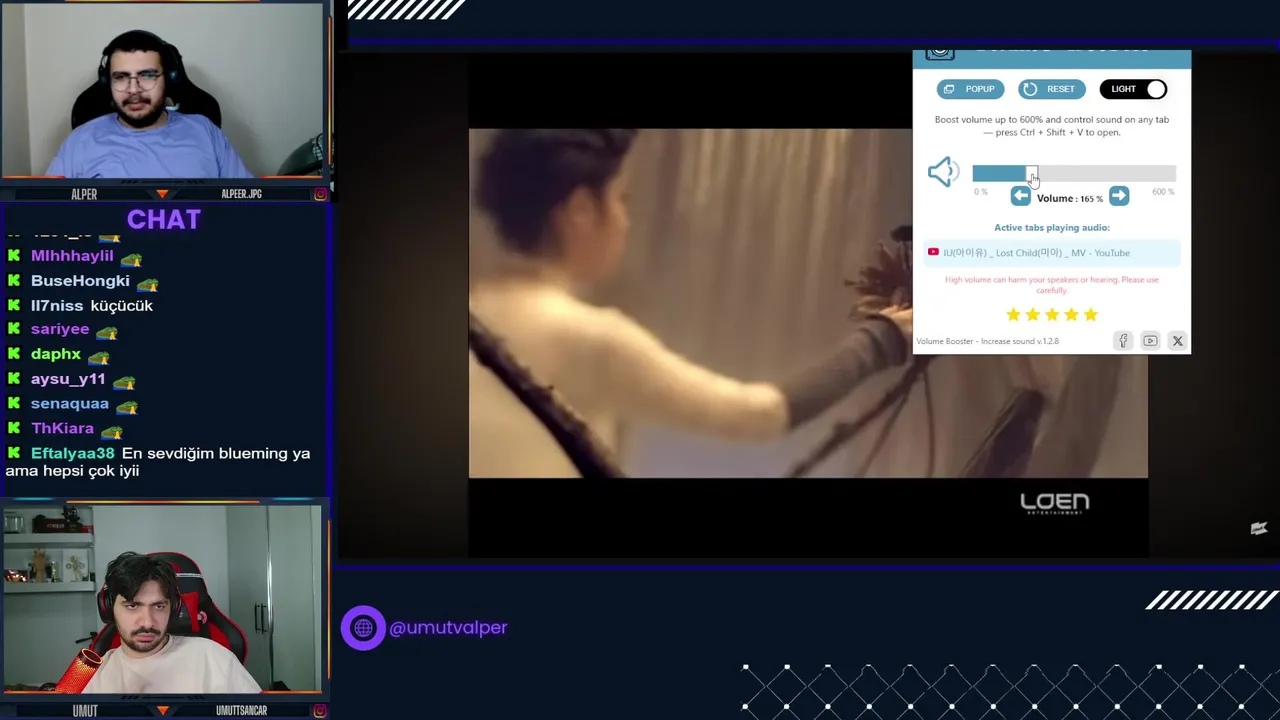Click chat username senaquaa
The image size is (1280, 720).
point(70,403)
